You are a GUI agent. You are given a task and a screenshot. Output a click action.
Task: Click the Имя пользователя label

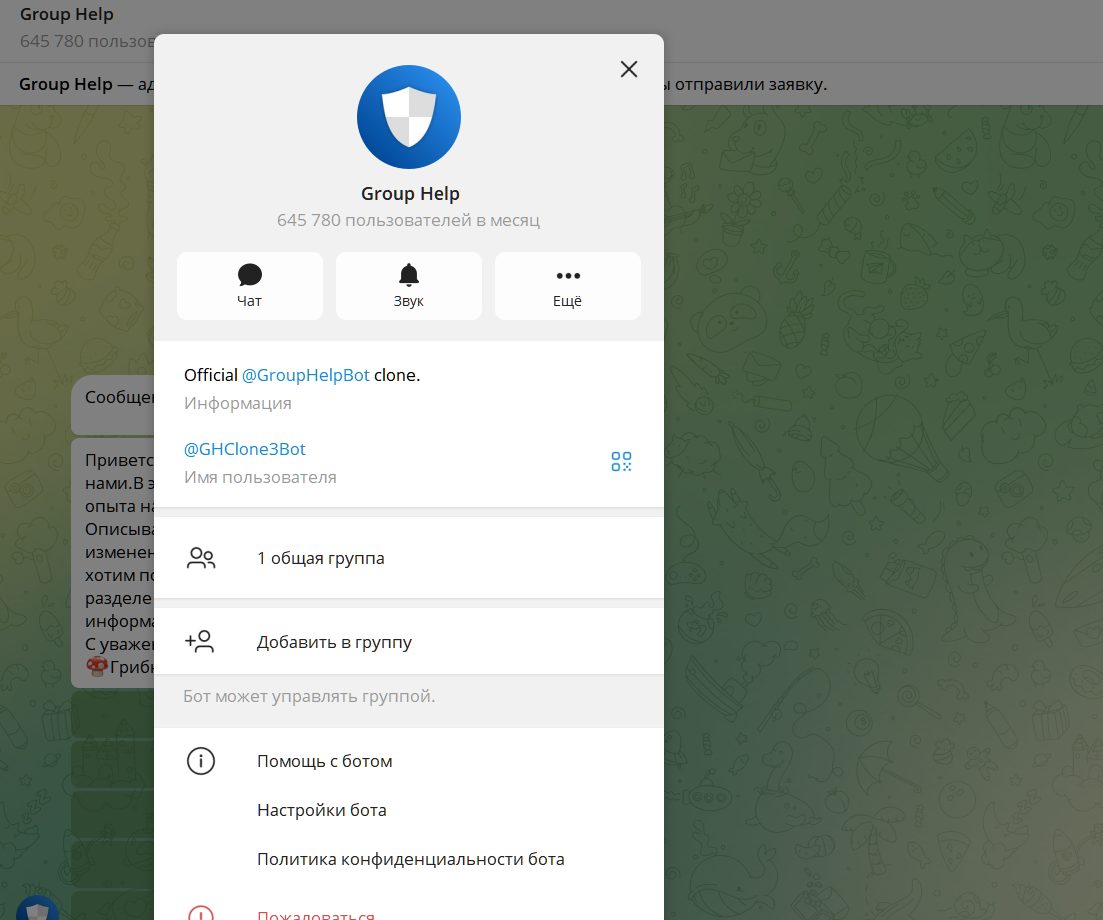point(260,477)
